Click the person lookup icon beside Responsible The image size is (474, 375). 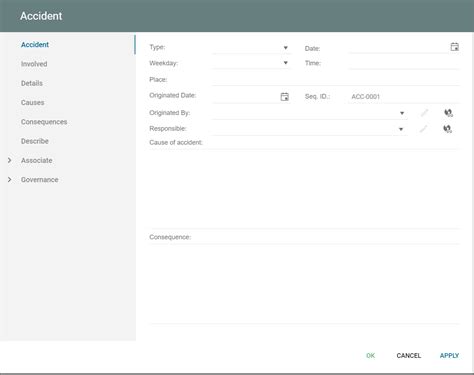(x=448, y=129)
